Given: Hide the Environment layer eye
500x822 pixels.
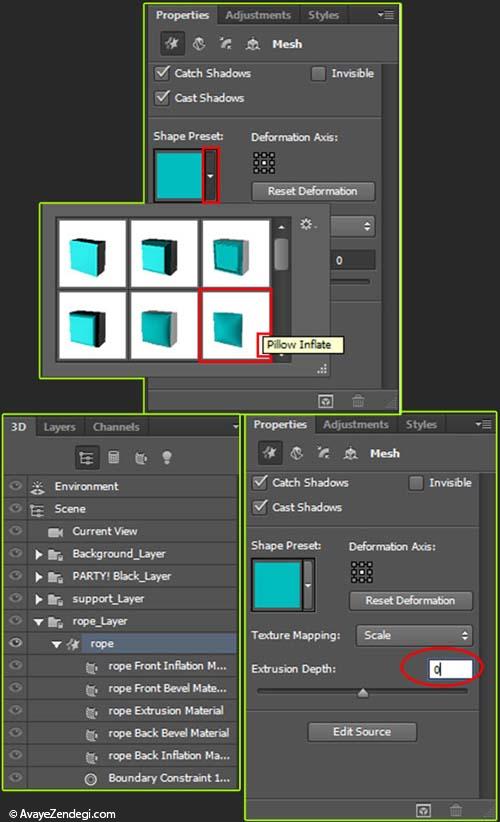Looking at the screenshot, I should pyautogui.click(x=16, y=486).
